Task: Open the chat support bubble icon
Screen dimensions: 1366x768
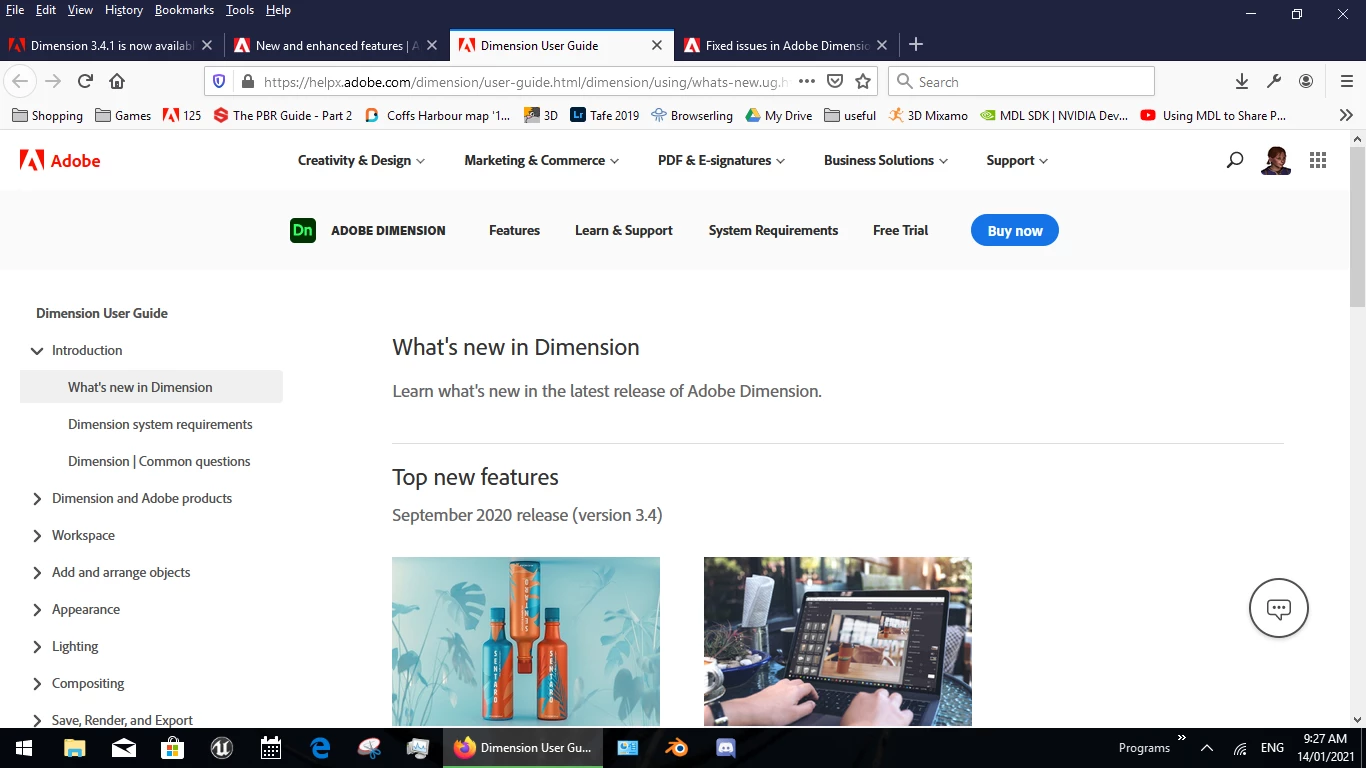Action: (1279, 608)
